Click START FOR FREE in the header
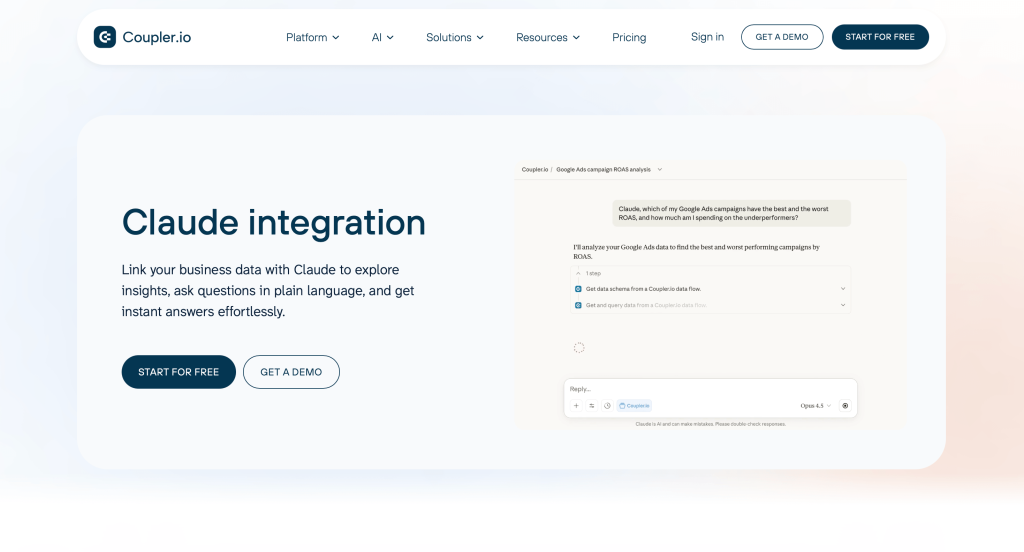 coord(880,37)
